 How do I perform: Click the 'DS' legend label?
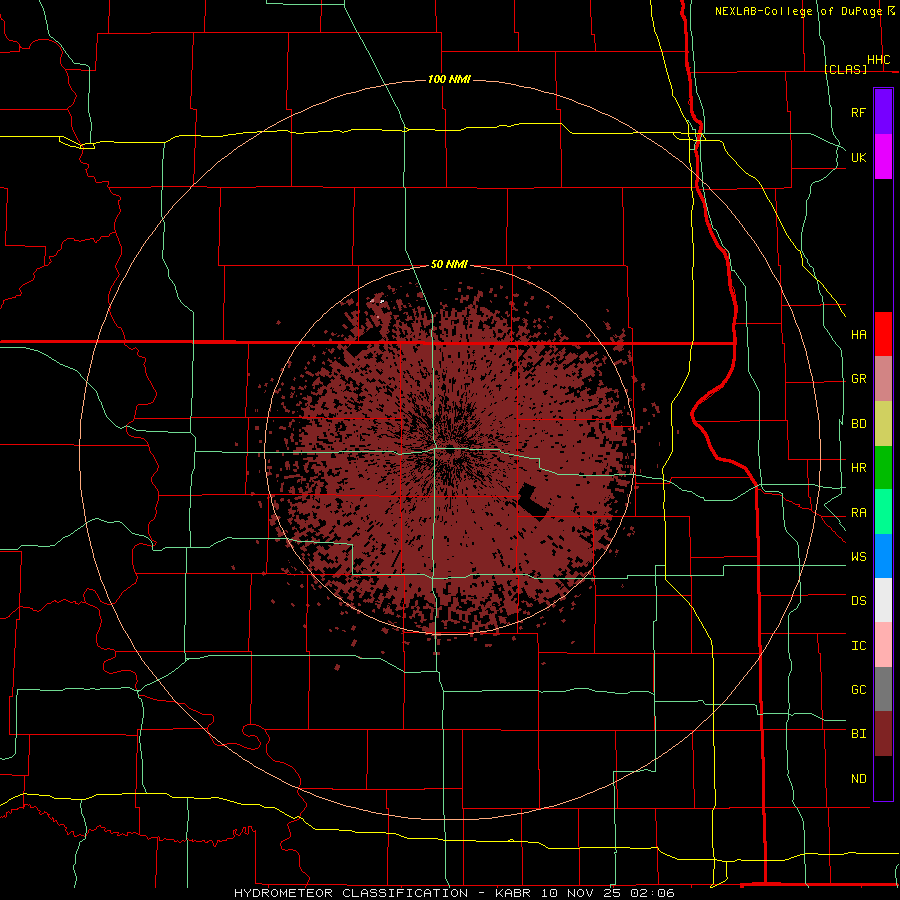point(858,601)
